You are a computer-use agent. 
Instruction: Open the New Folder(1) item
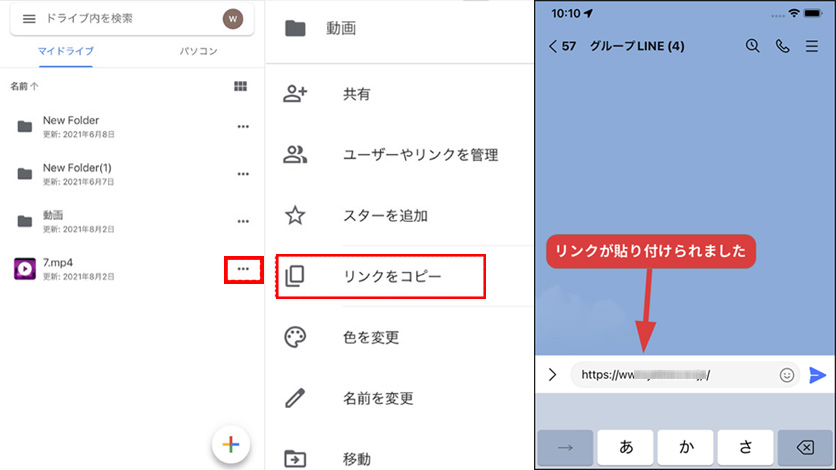pyautogui.click(x=132, y=174)
